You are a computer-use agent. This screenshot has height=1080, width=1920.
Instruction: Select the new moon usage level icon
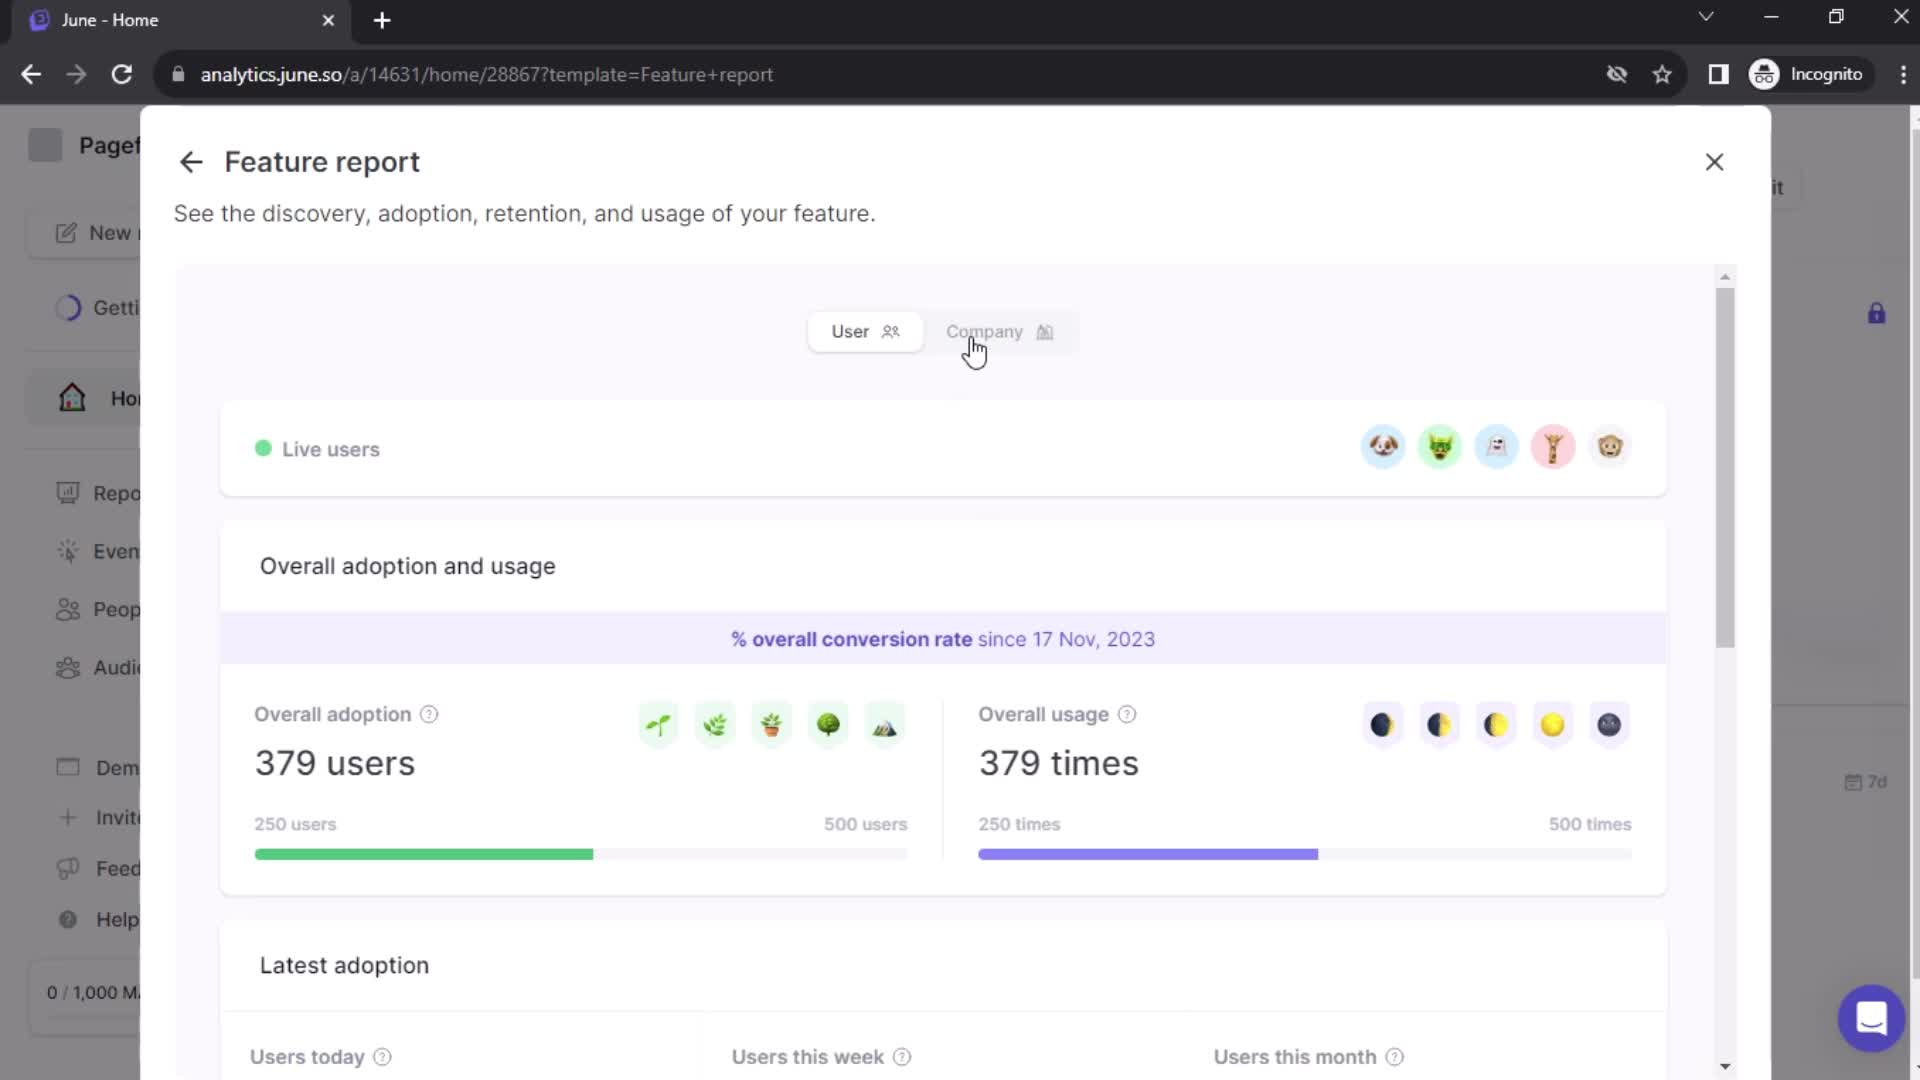click(1382, 725)
